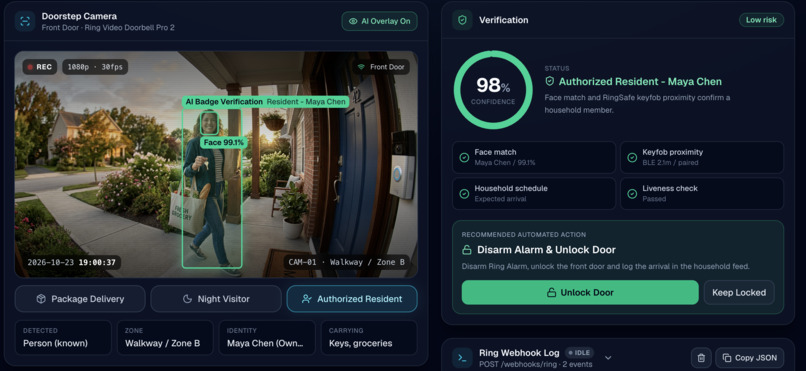Image resolution: width=806 pixels, height=371 pixels.
Task: Click the REC recording indicator badge
Action: coord(40,67)
